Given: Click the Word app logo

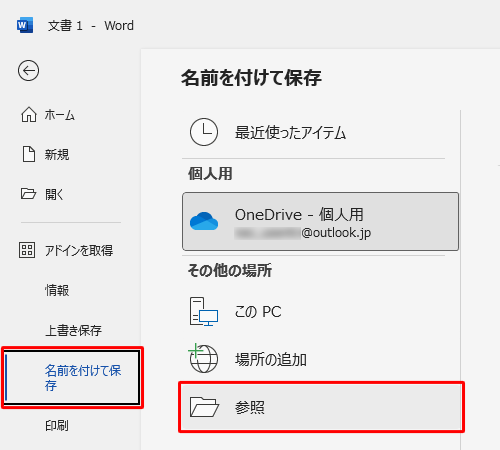Looking at the screenshot, I should point(25,25).
